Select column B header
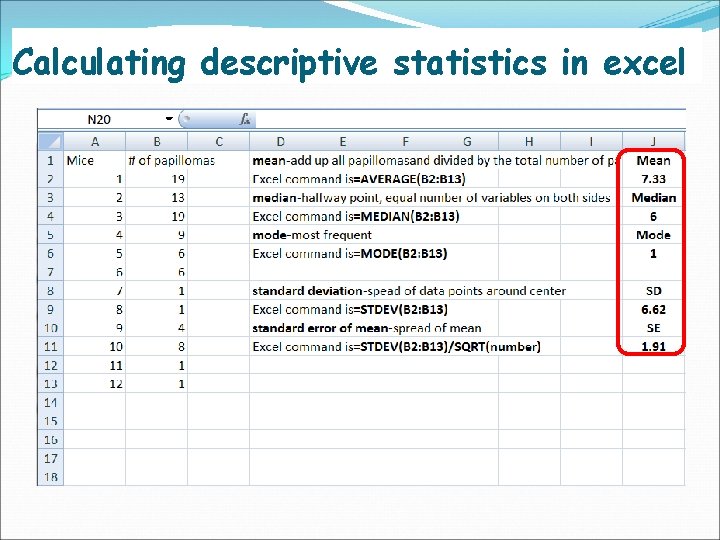This screenshot has height=540, width=720. pyautogui.click(x=157, y=141)
